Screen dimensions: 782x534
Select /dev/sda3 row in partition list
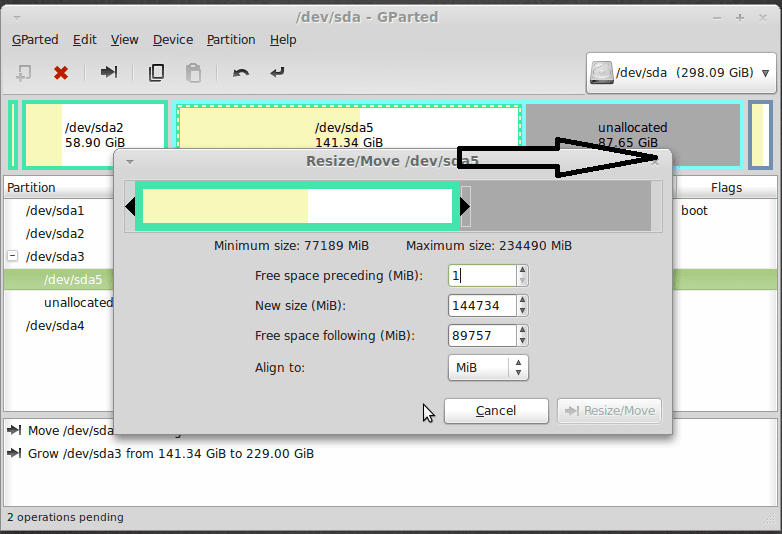pyautogui.click(x=55, y=257)
